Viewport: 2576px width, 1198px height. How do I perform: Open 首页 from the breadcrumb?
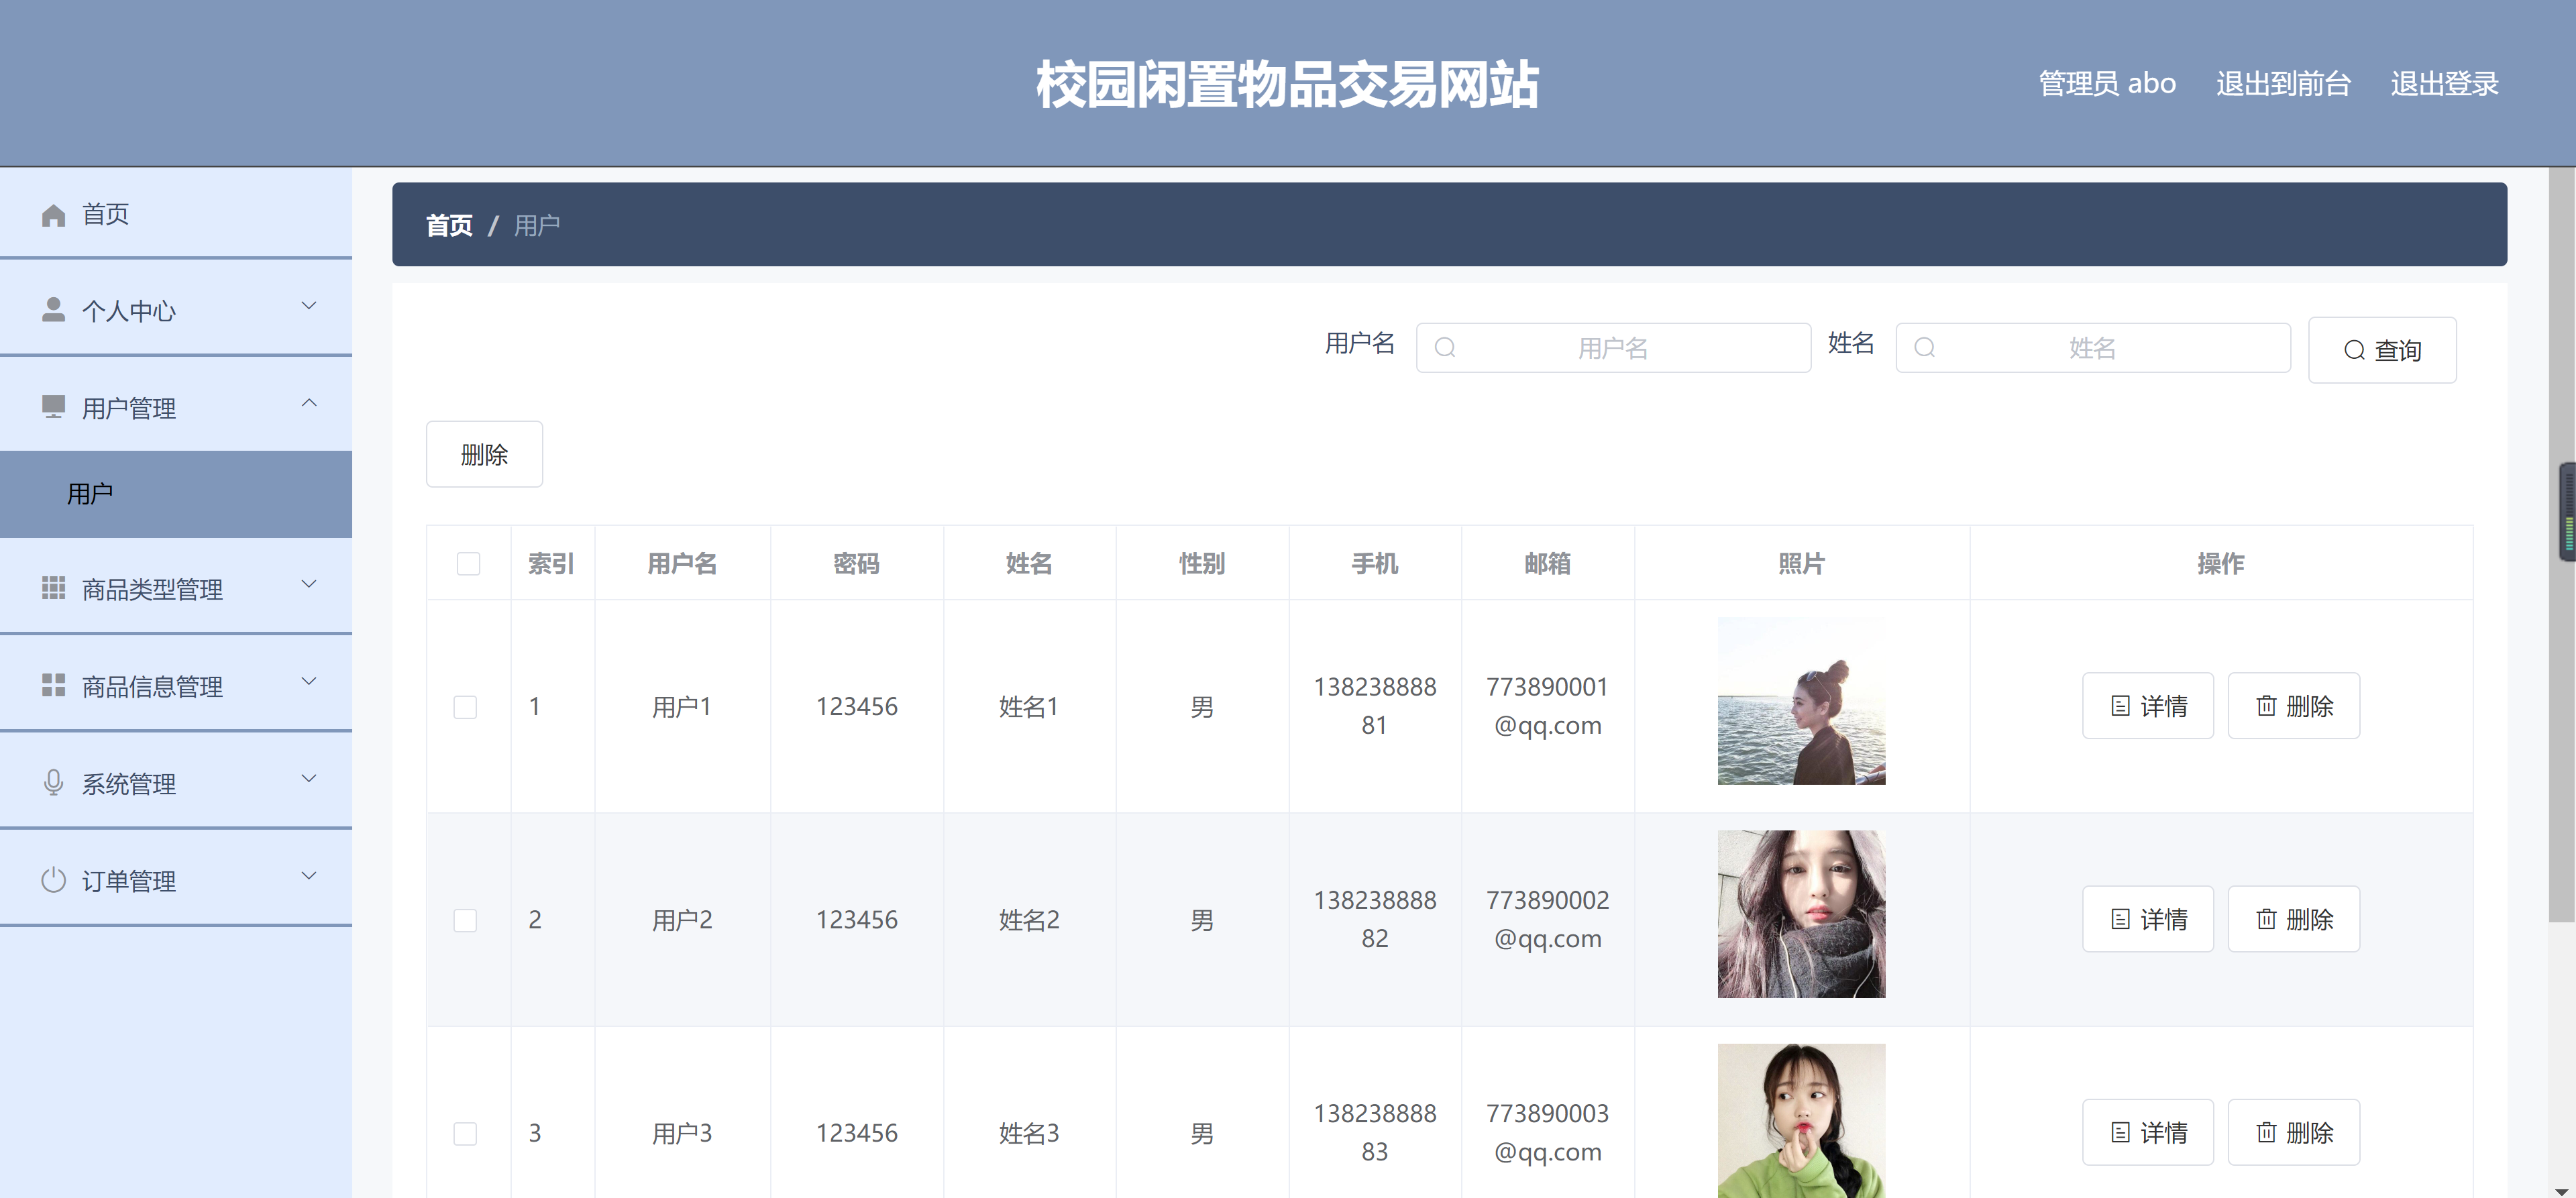449,225
